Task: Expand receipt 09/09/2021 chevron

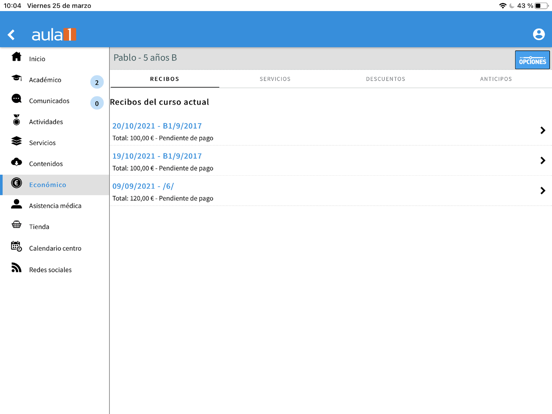Action: [542, 190]
